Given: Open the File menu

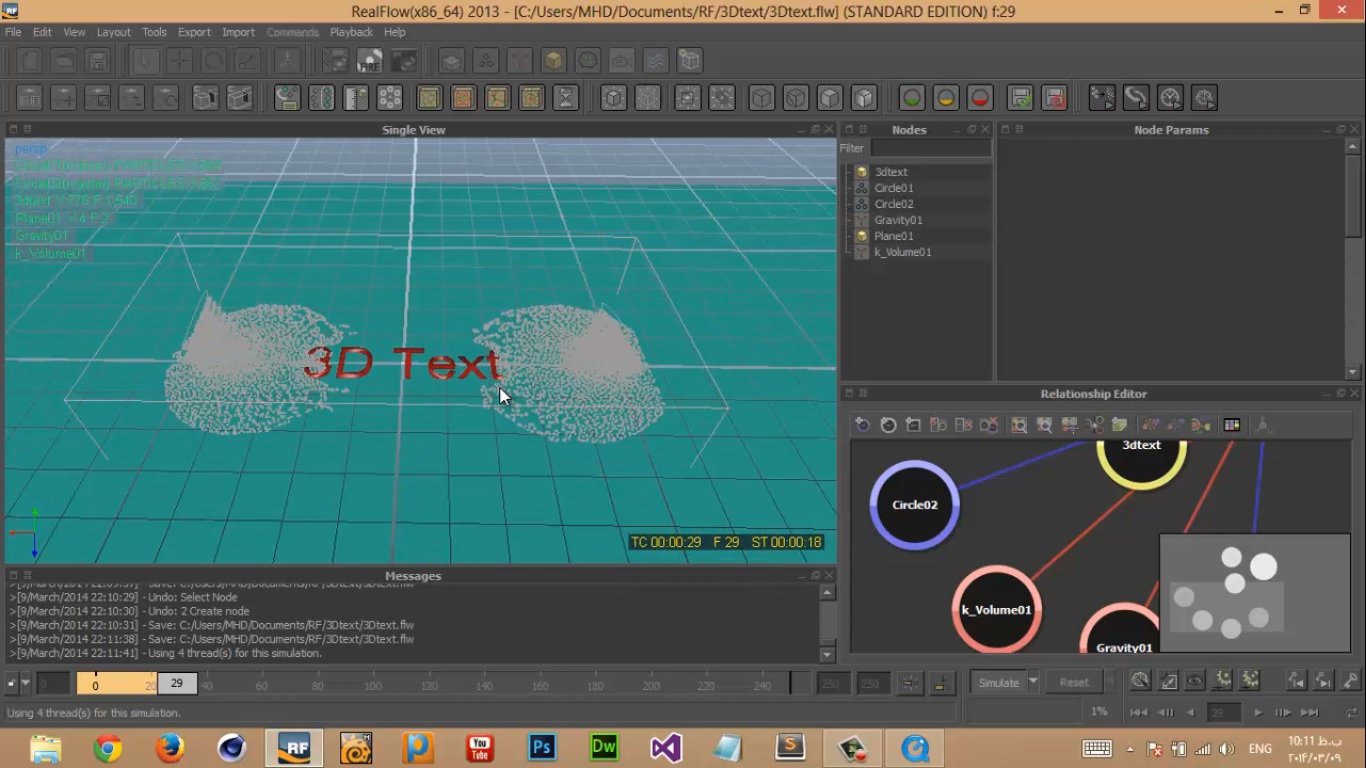Looking at the screenshot, I should [13, 32].
